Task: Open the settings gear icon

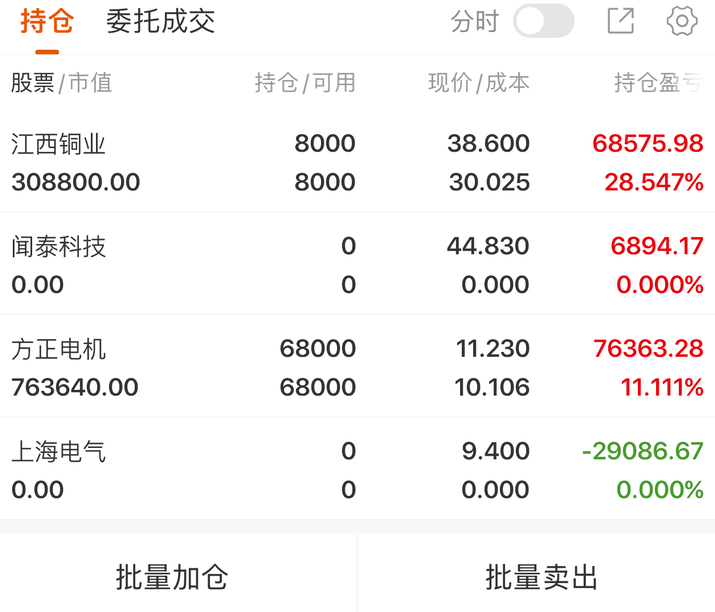Action: (x=682, y=21)
